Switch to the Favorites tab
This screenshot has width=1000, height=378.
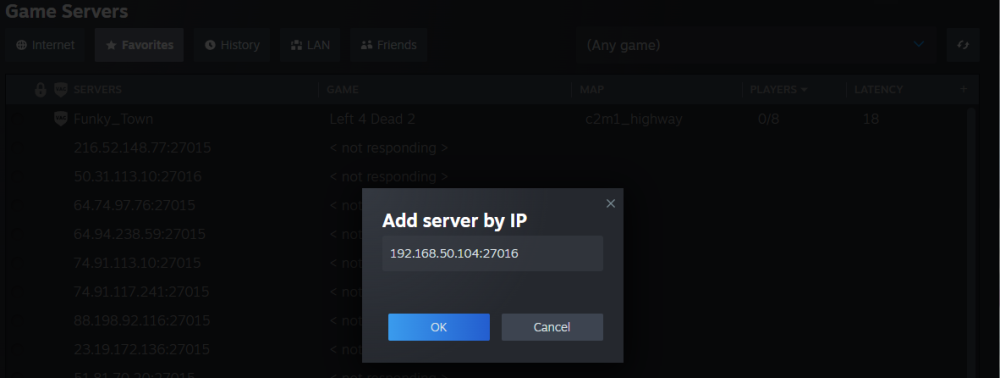(x=139, y=45)
